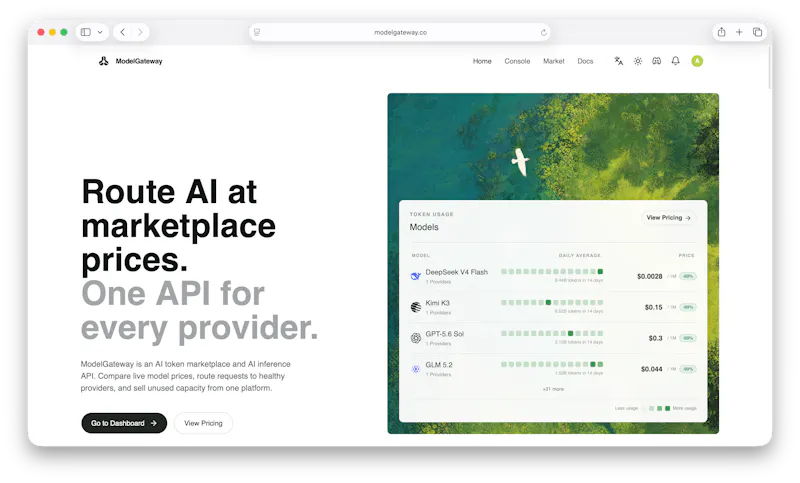Click the Kimi K3 model icon
Screen dimensions: 800x483
pyautogui.click(x=416, y=307)
